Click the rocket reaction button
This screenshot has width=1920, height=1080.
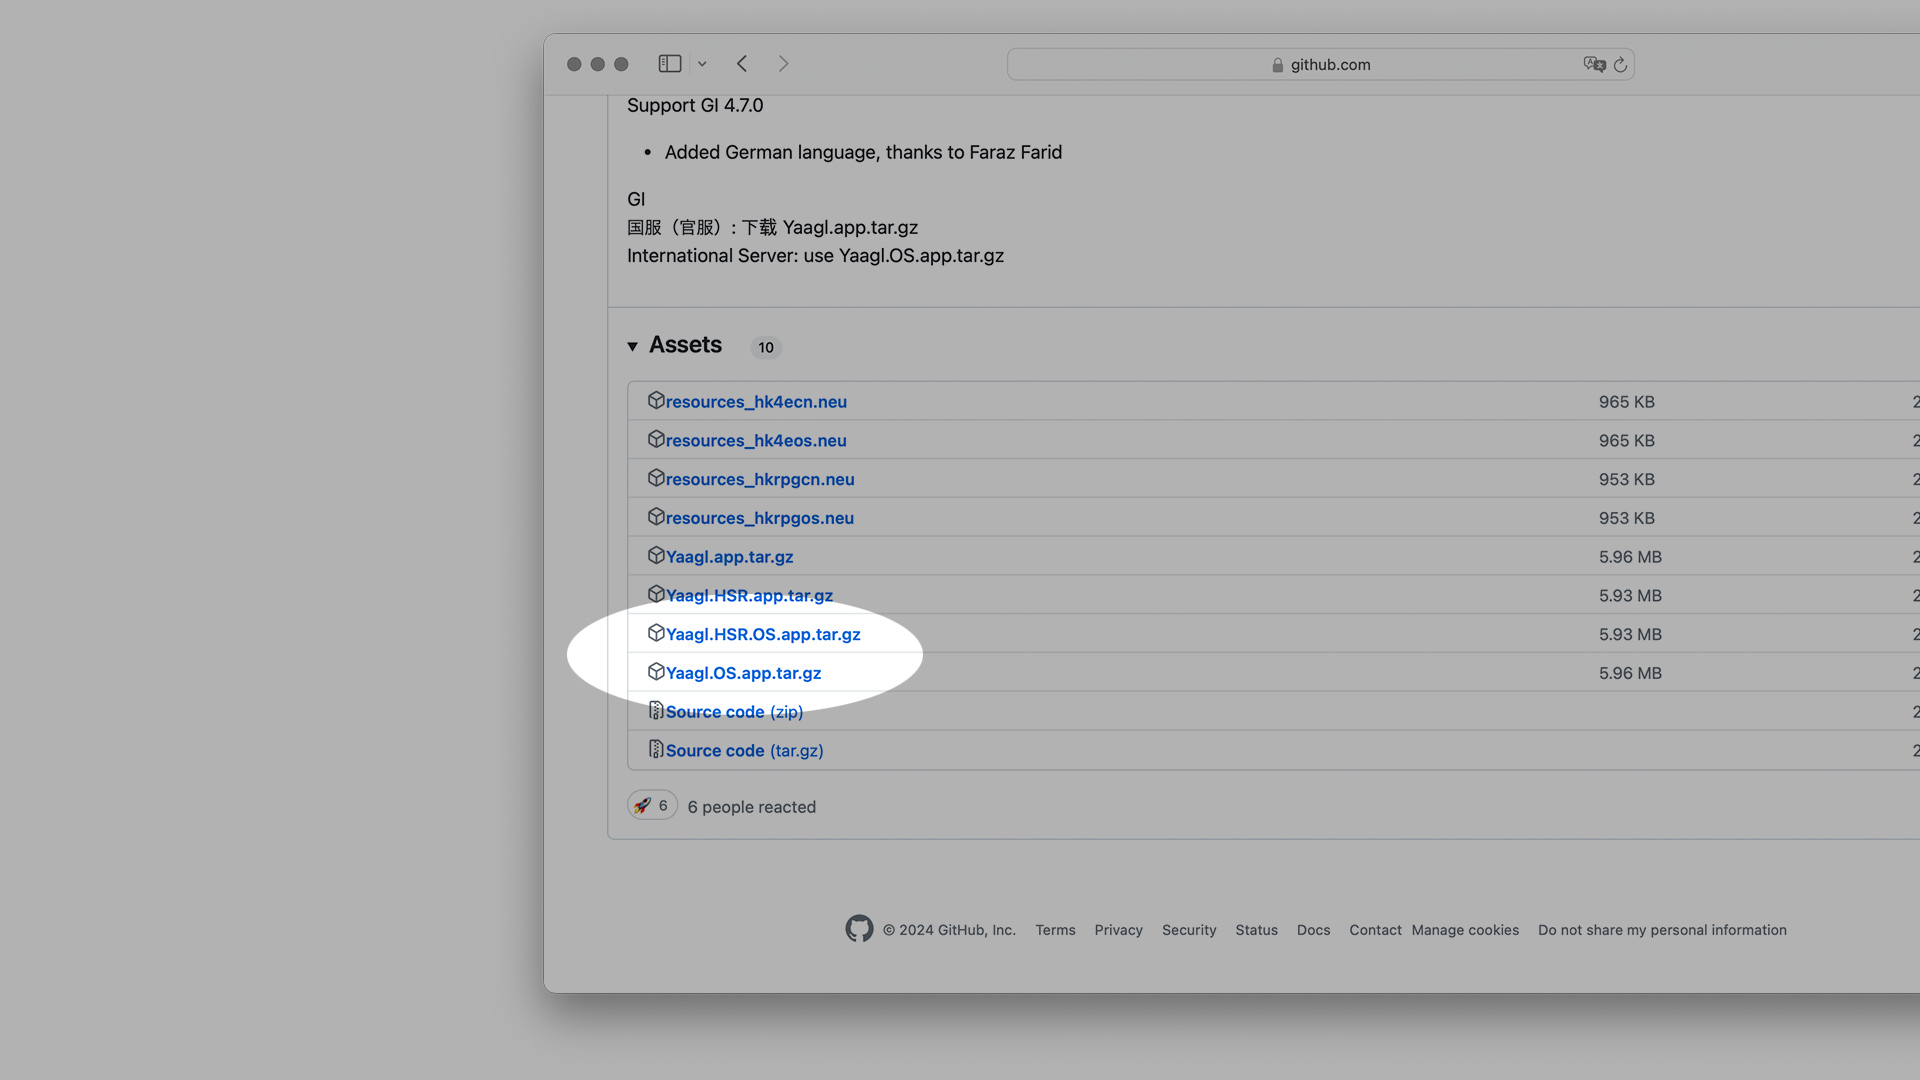[652, 806]
